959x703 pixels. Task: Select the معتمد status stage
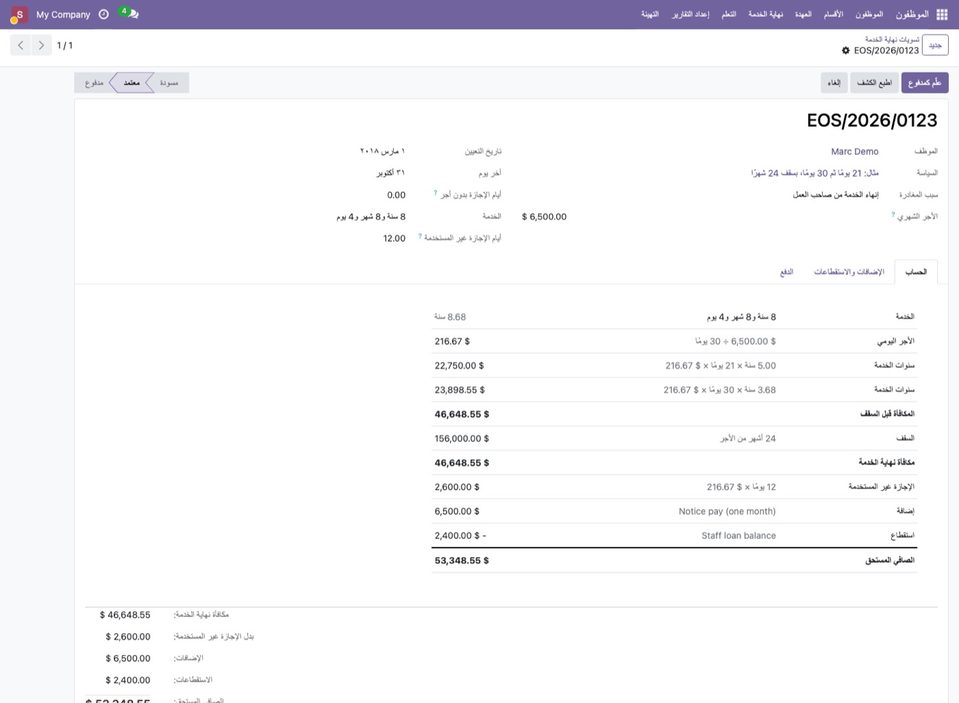click(x=131, y=83)
